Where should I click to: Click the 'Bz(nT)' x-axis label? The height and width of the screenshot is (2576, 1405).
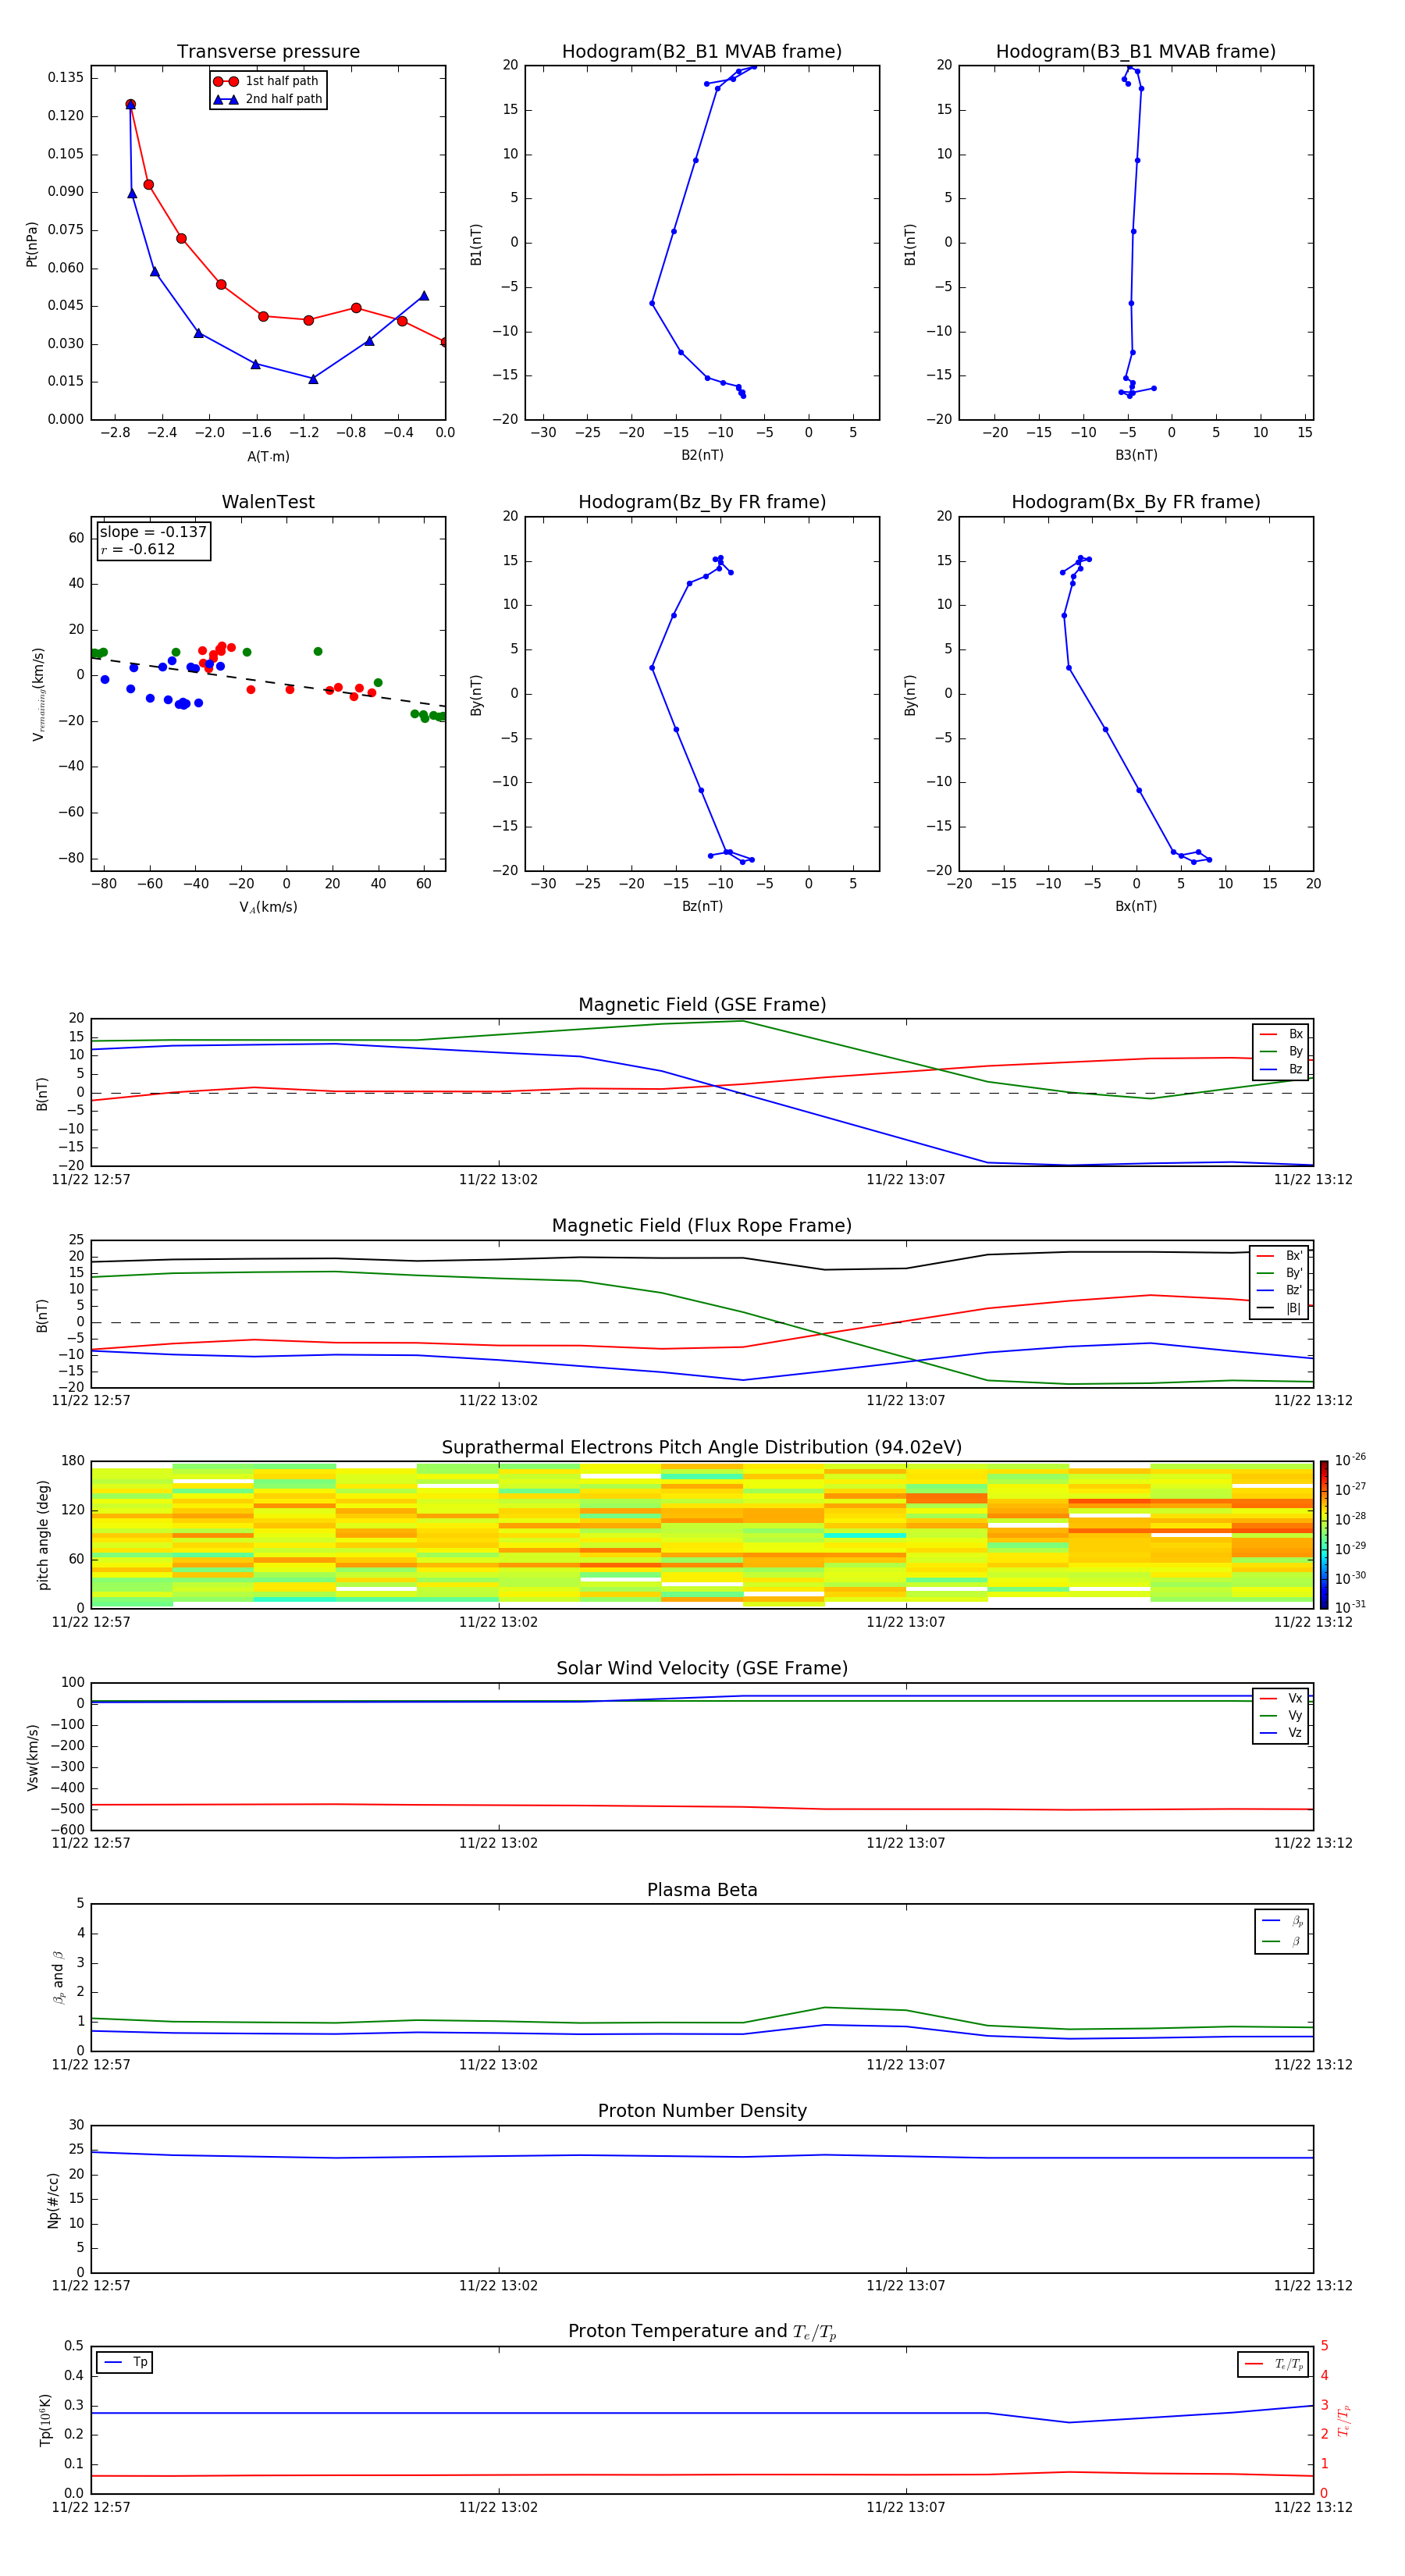[702, 906]
